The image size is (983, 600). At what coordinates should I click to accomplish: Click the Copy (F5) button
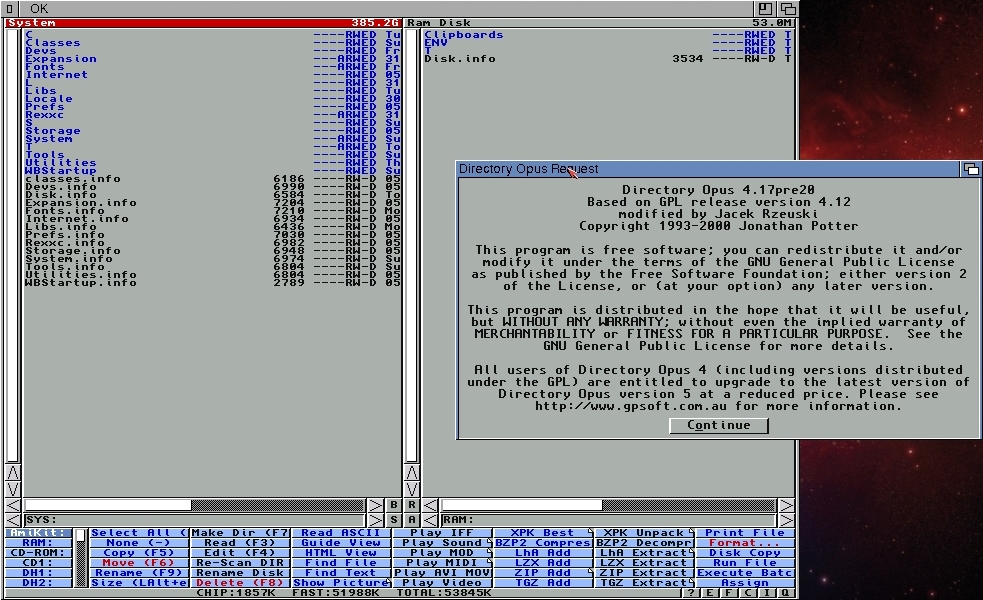coord(139,553)
